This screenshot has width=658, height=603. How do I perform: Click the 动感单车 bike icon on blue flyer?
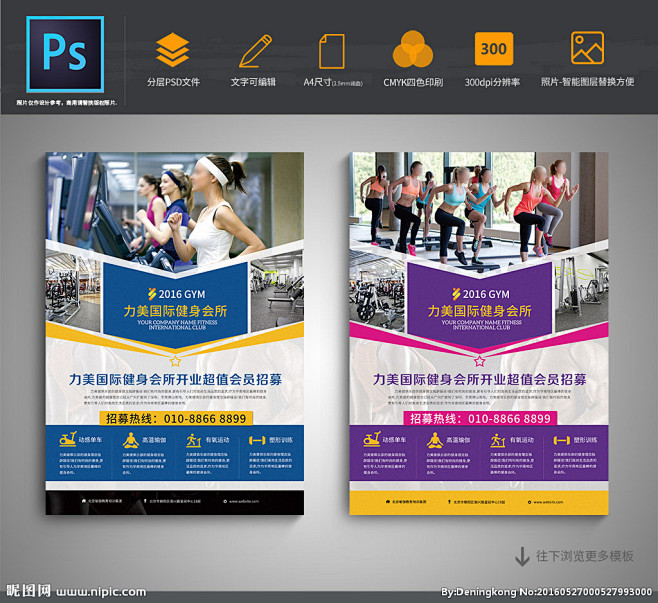(x=67, y=439)
